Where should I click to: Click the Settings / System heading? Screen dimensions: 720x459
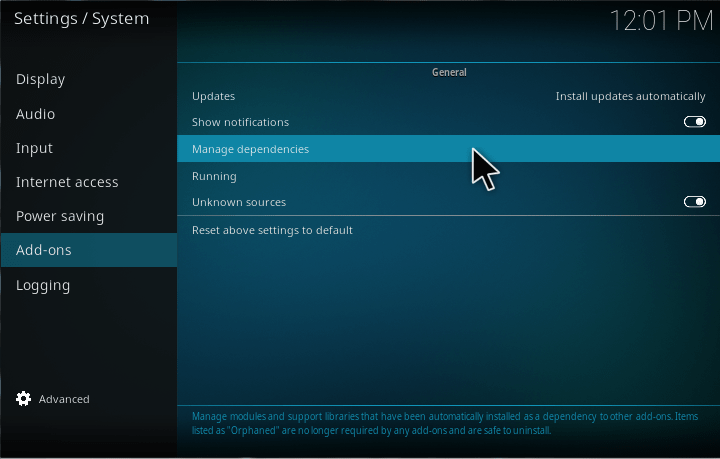(81, 19)
